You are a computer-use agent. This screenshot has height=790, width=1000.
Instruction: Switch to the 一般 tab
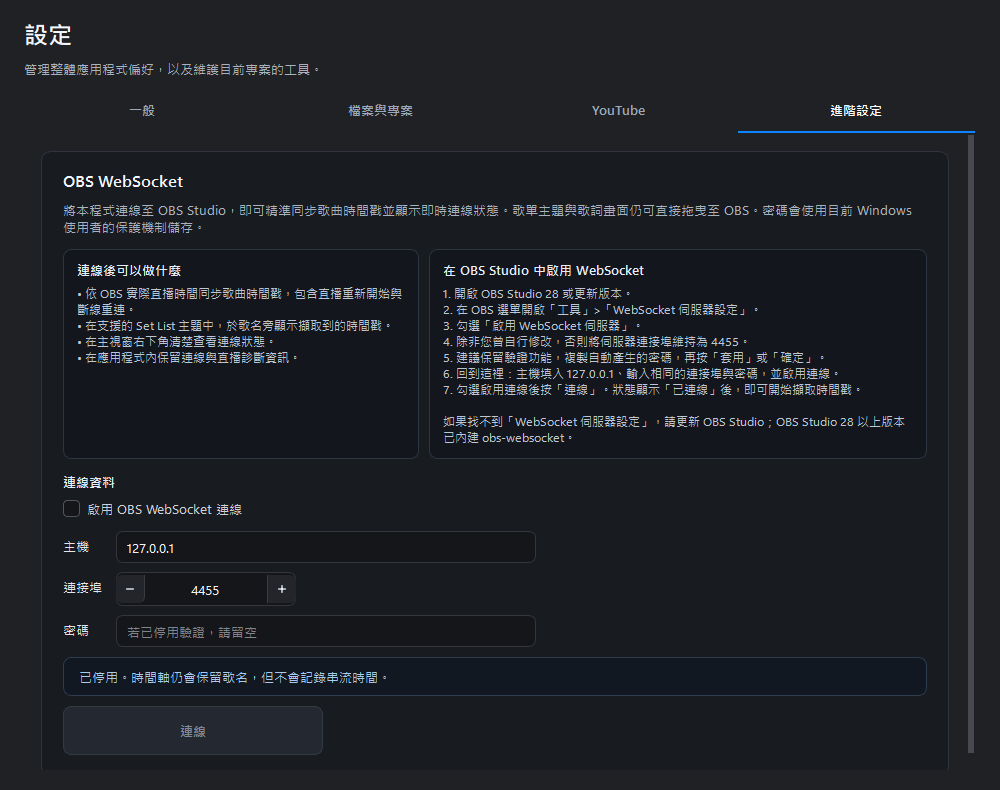(142, 110)
